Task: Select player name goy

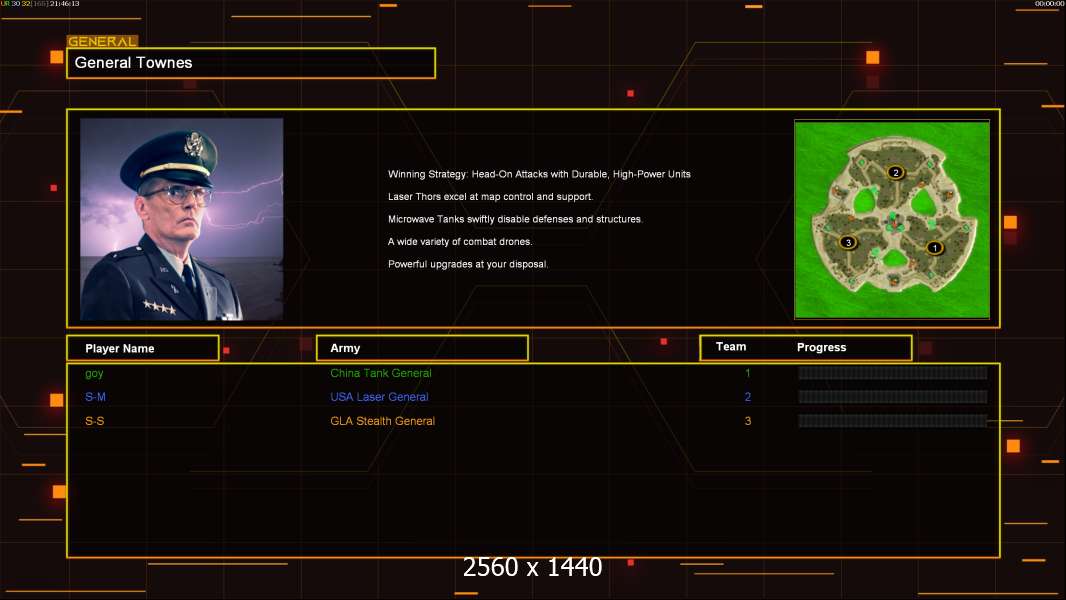Action: coord(94,373)
